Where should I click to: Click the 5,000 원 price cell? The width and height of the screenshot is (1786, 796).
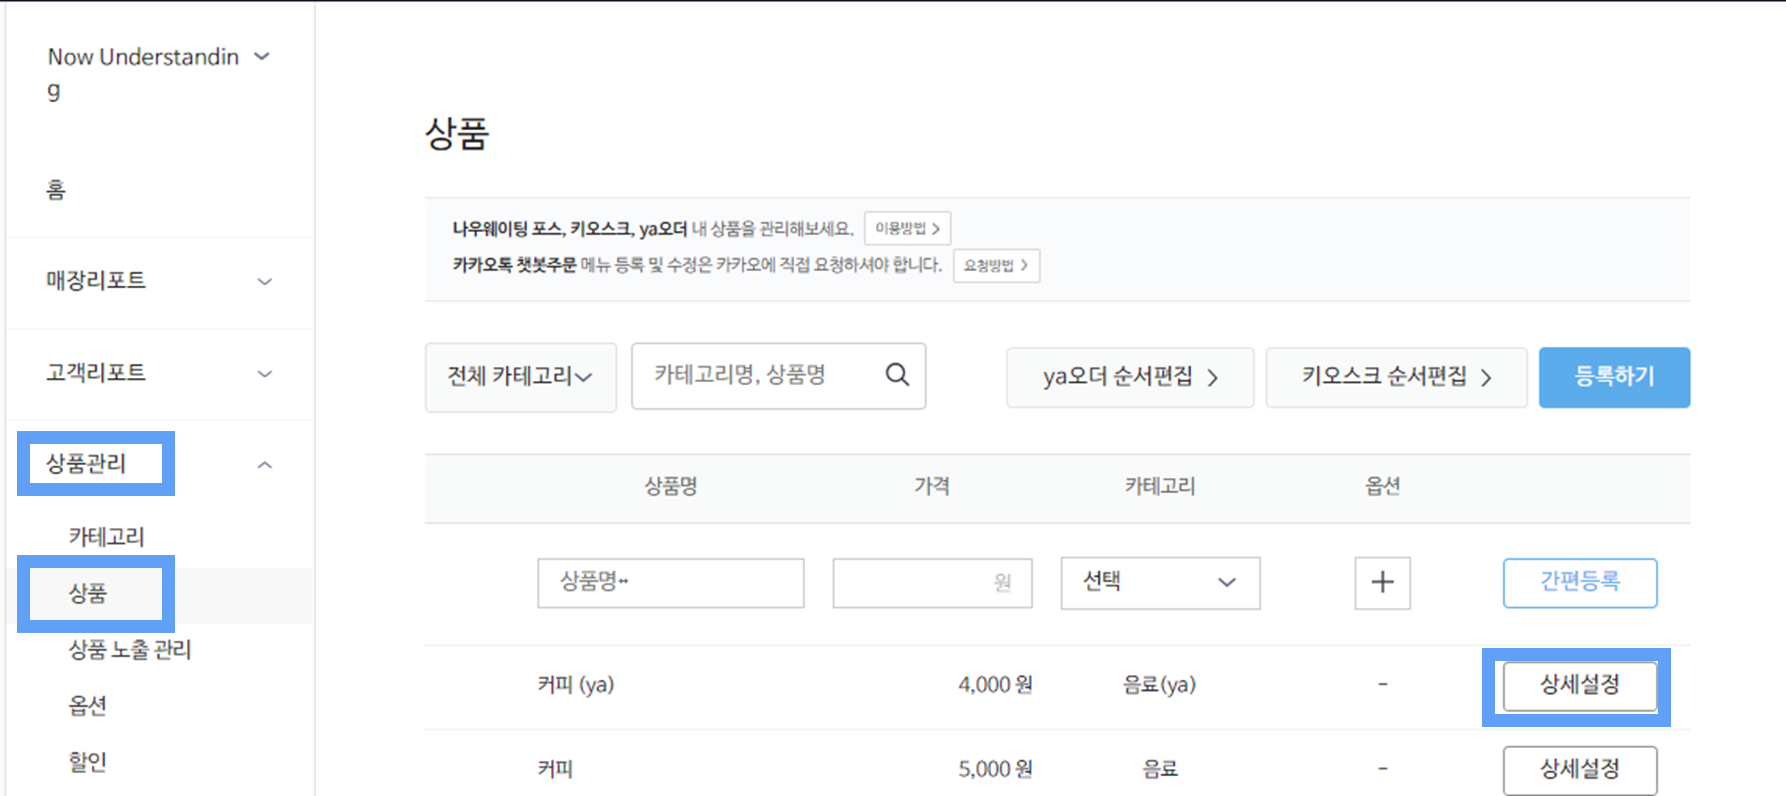click(x=995, y=769)
